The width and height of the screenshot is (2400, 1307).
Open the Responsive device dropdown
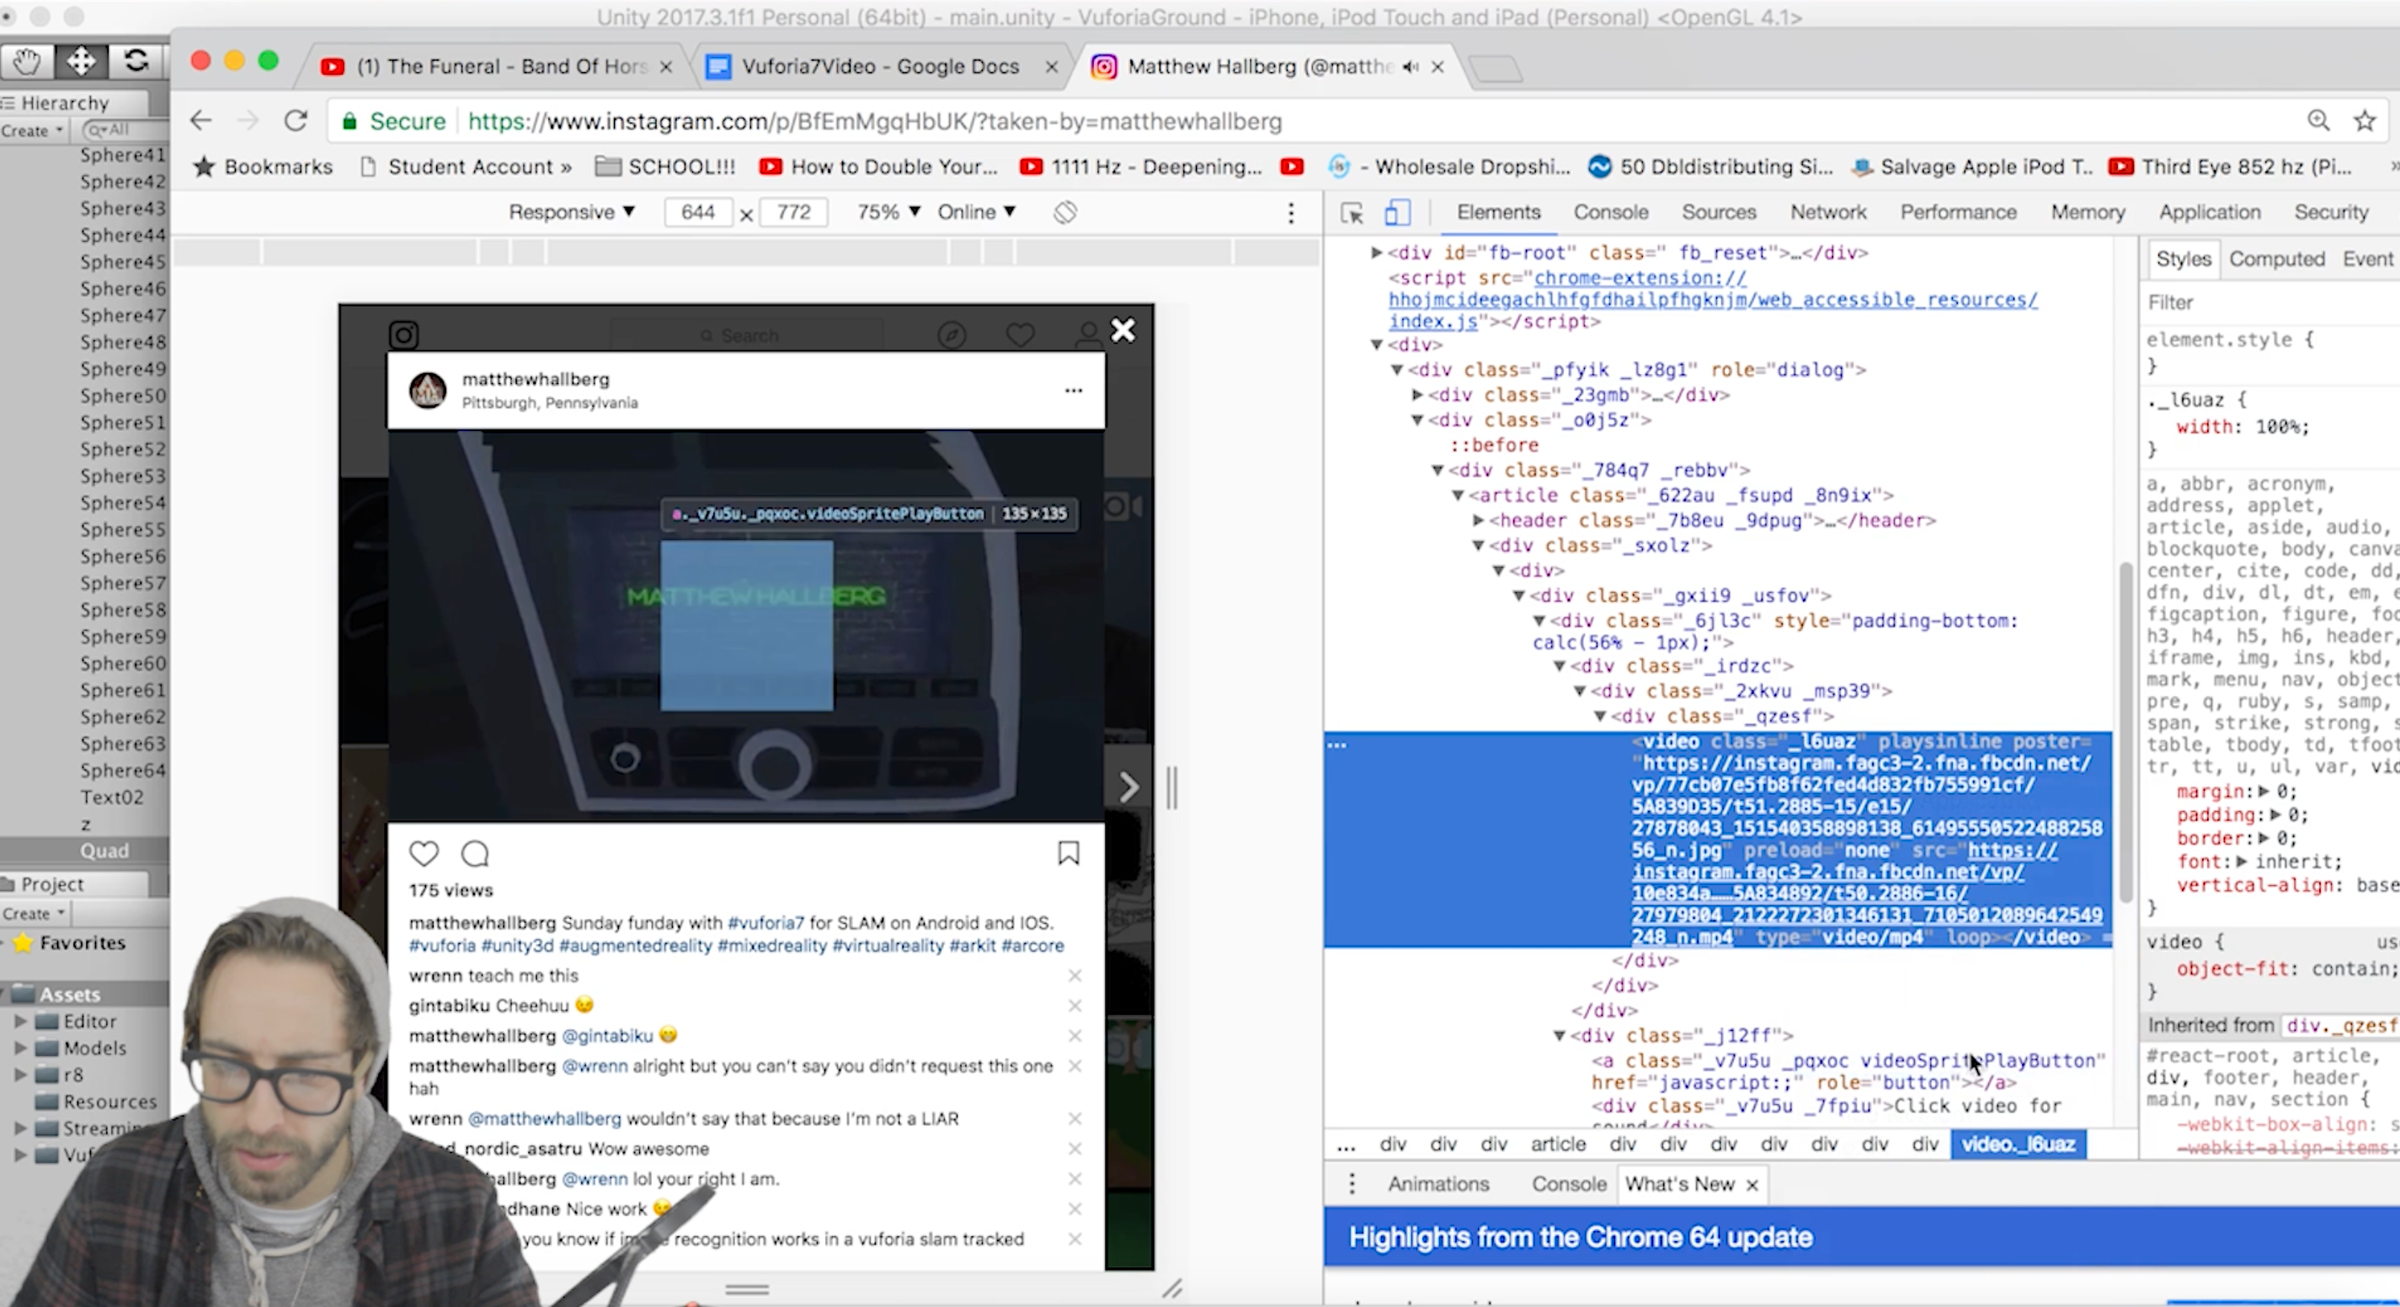pyautogui.click(x=571, y=212)
